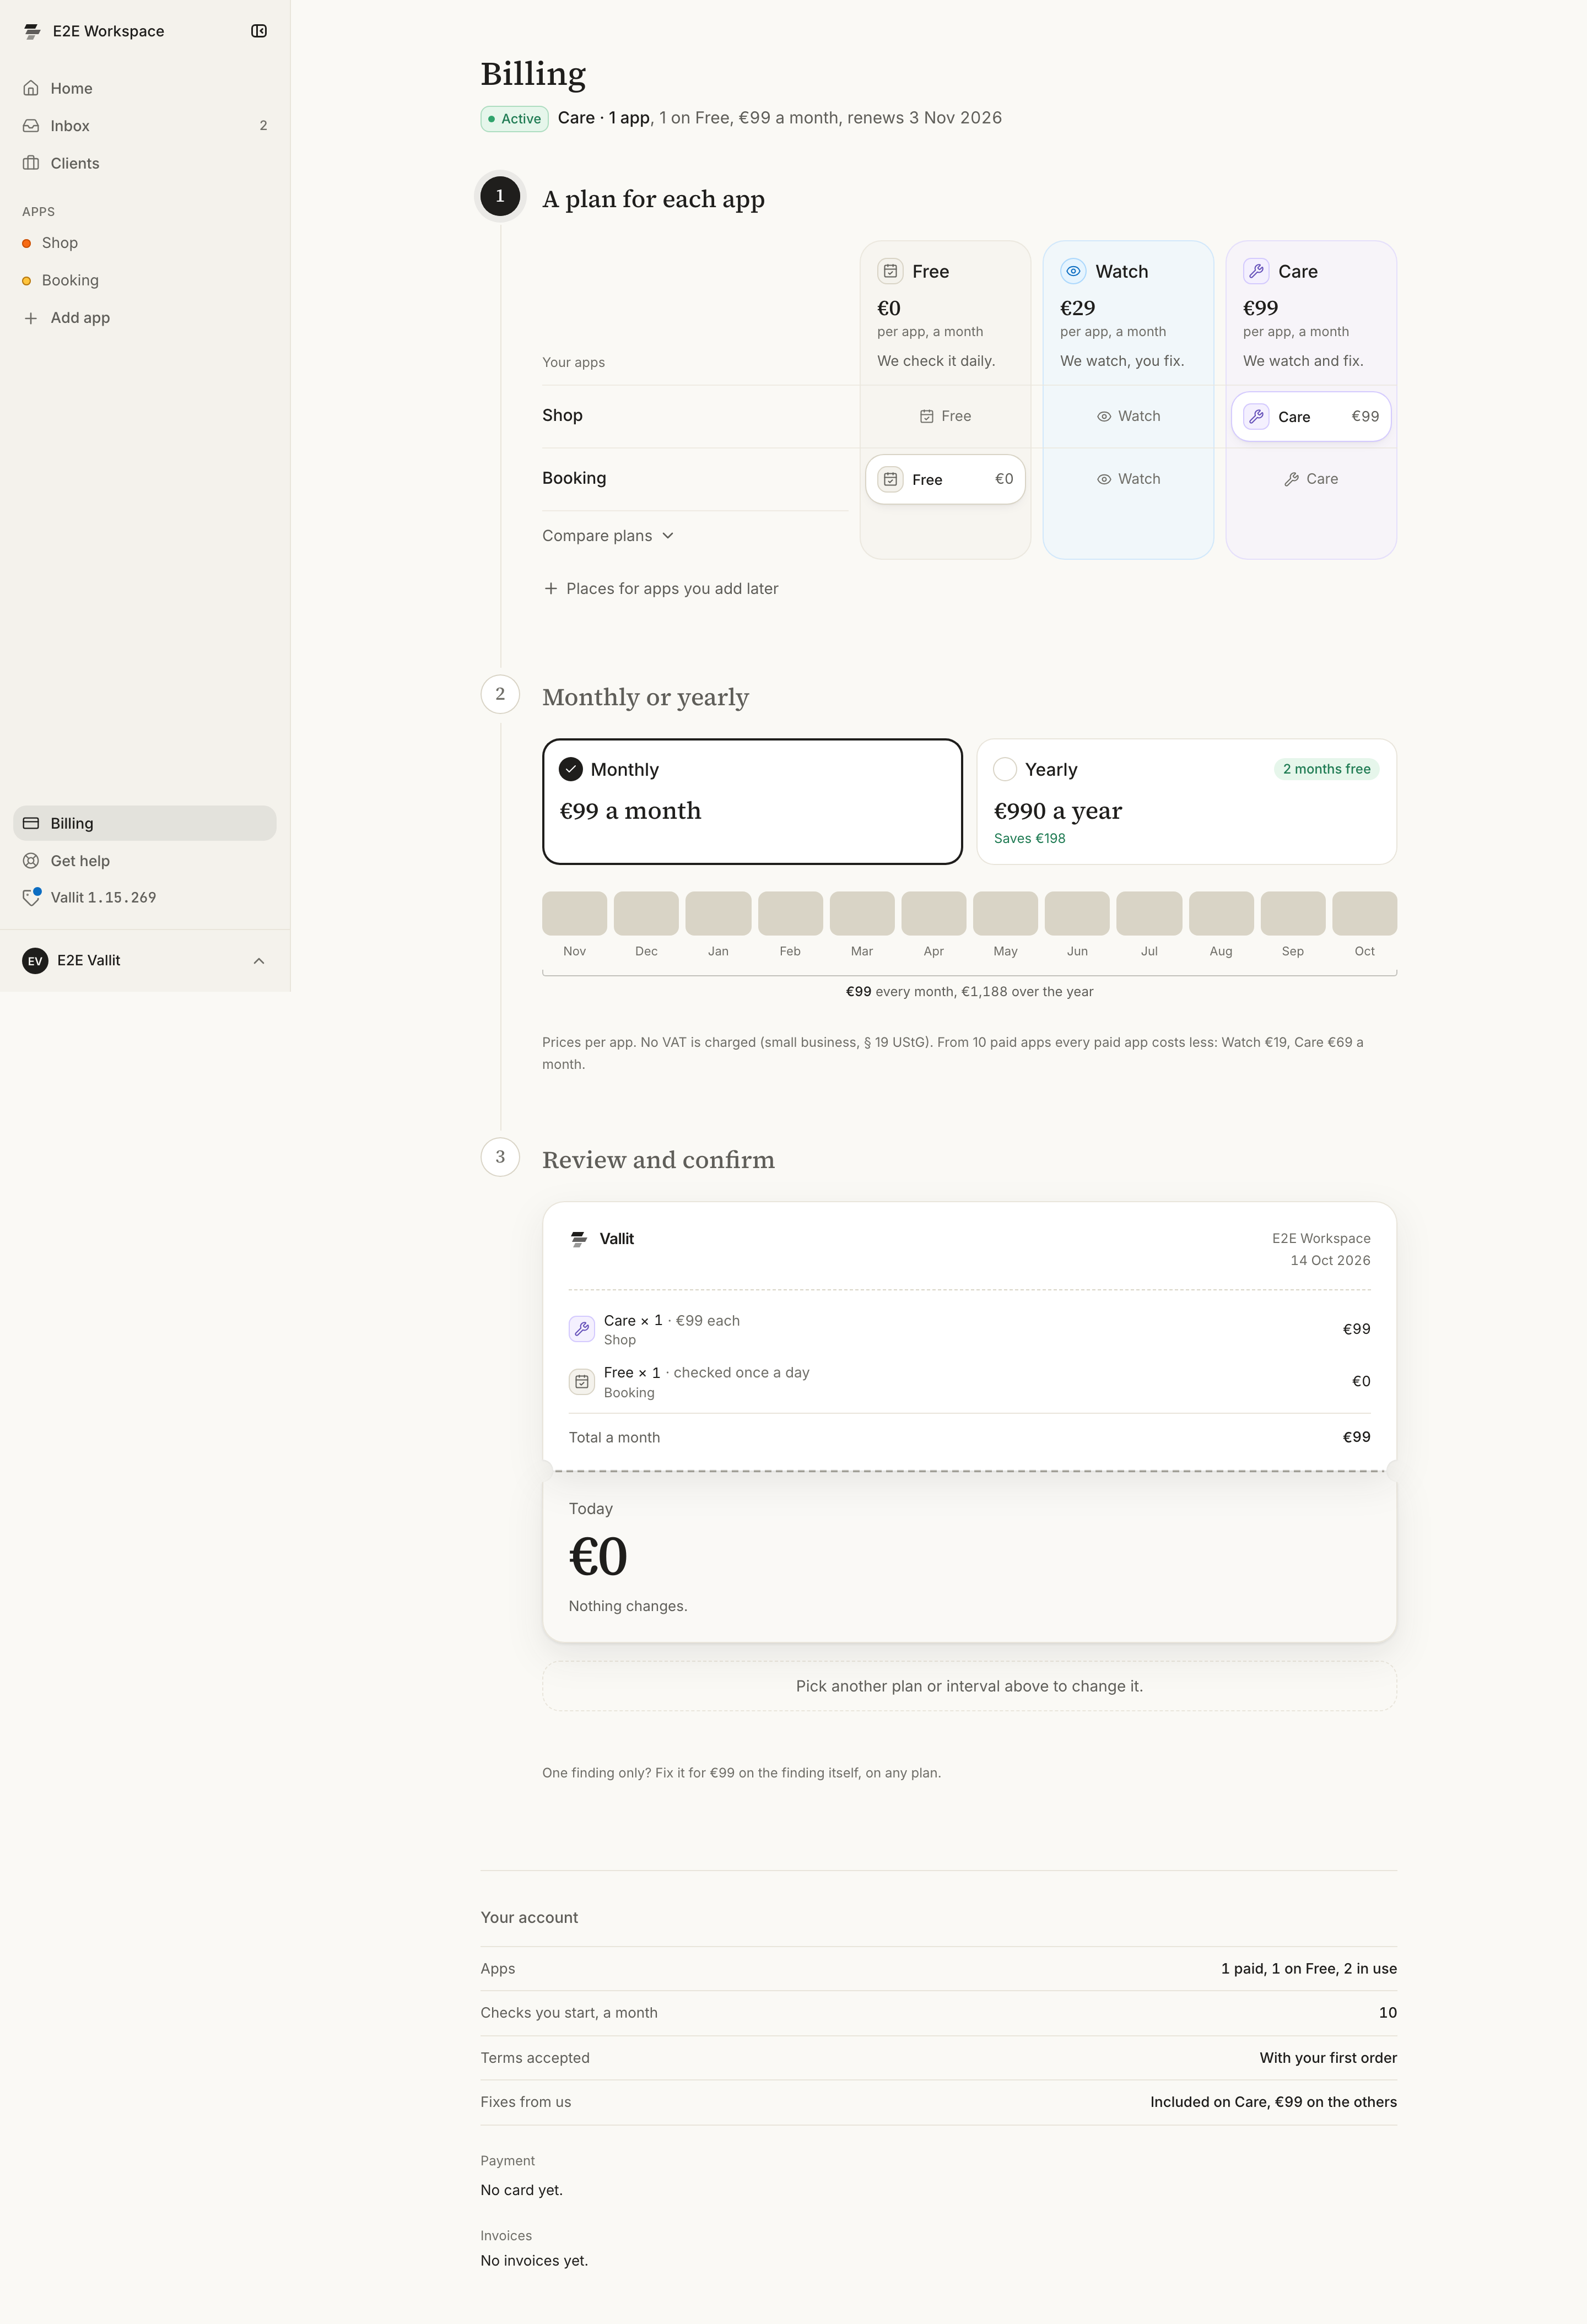1587x2324 pixels.
Task: Click the Oct month bar
Action: pos(1364,913)
